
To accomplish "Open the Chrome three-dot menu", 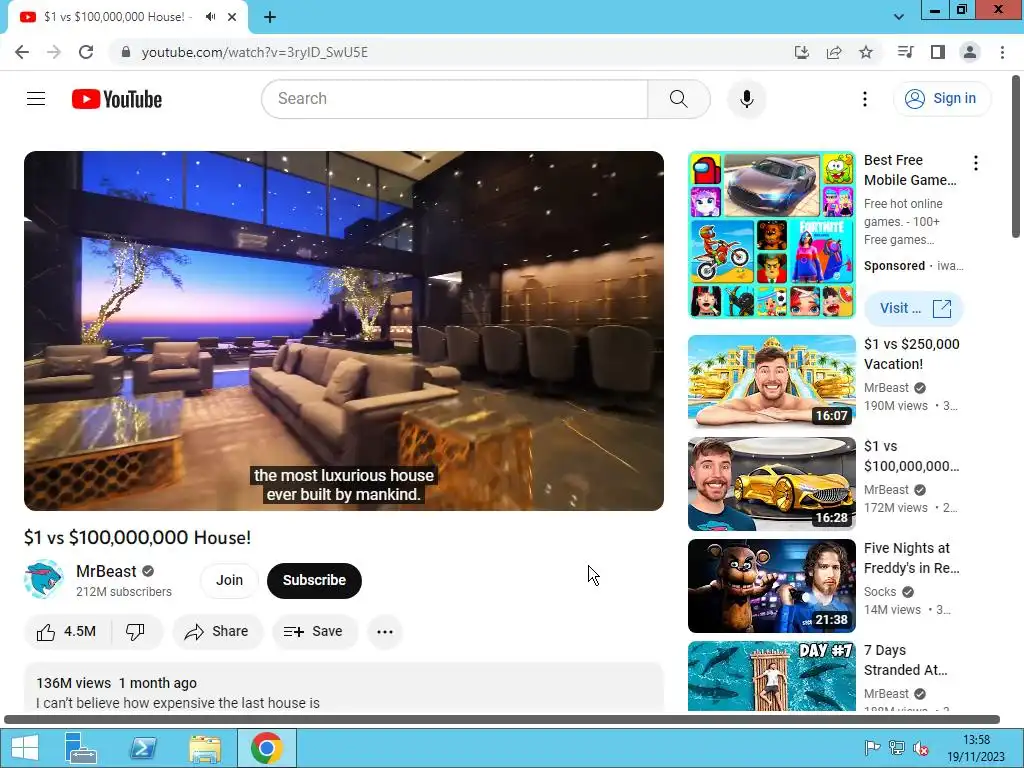I will [1002, 52].
